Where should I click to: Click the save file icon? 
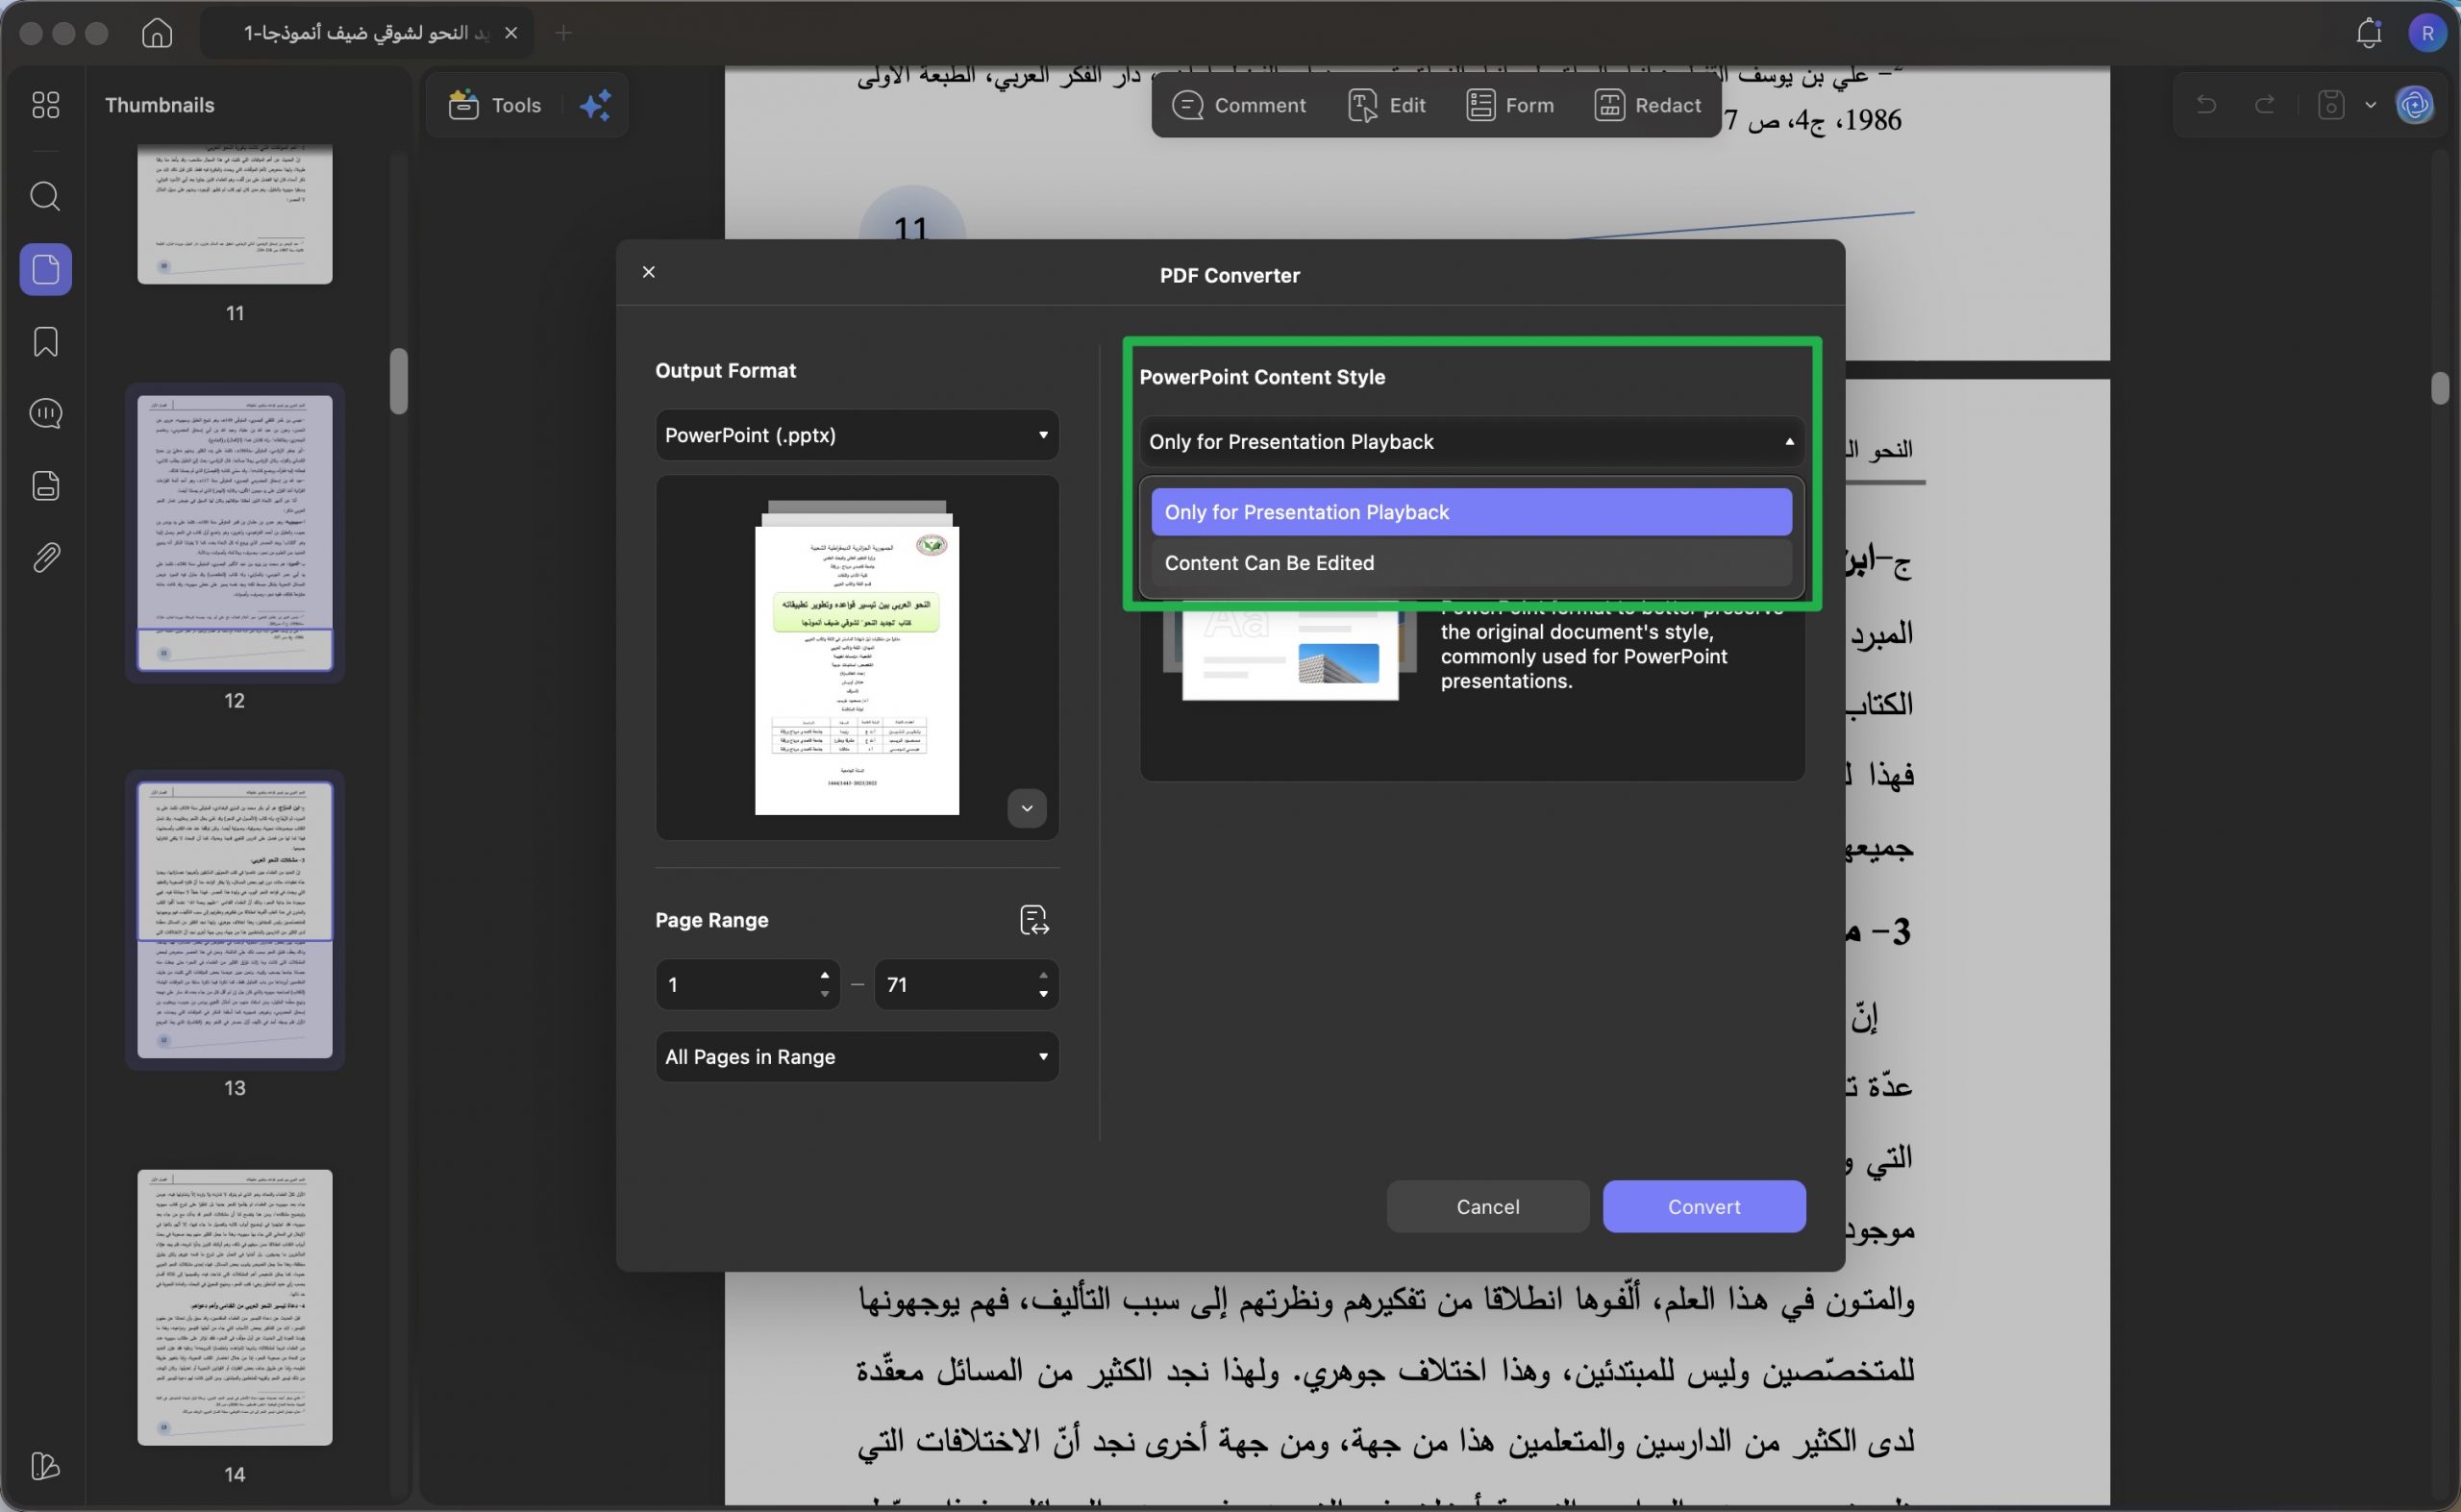click(x=2331, y=105)
